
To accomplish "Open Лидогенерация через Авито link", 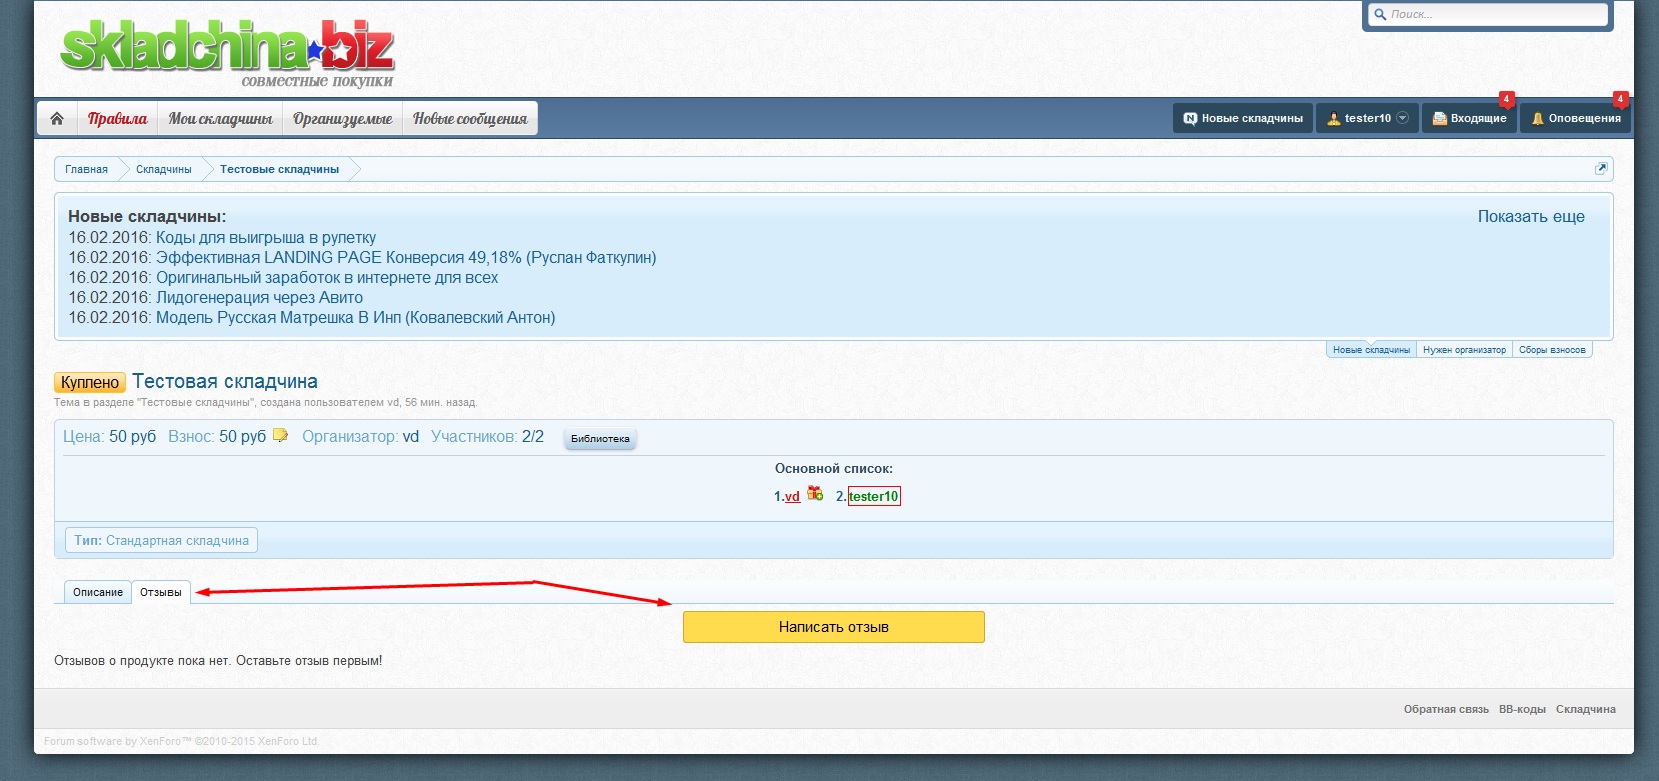I will tap(259, 297).
